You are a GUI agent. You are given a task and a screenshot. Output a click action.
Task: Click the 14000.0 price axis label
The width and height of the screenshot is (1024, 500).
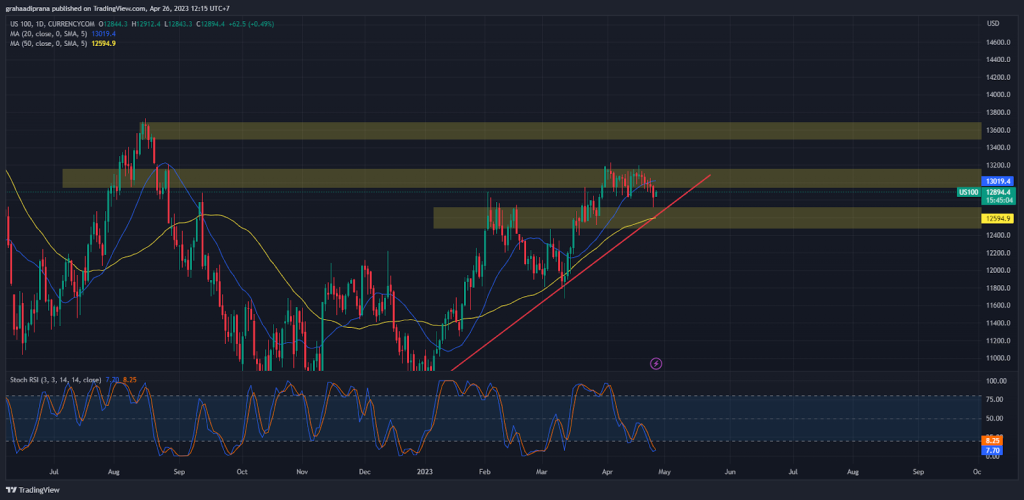point(999,95)
